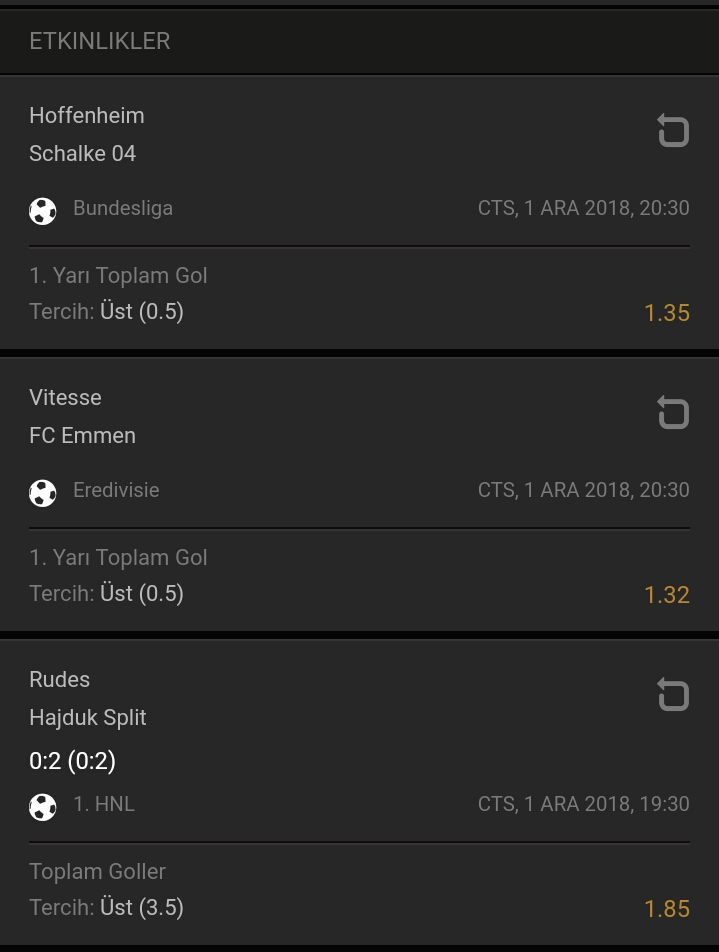
Task: Click the Toplam Goller market label
Action: [x=97, y=871]
